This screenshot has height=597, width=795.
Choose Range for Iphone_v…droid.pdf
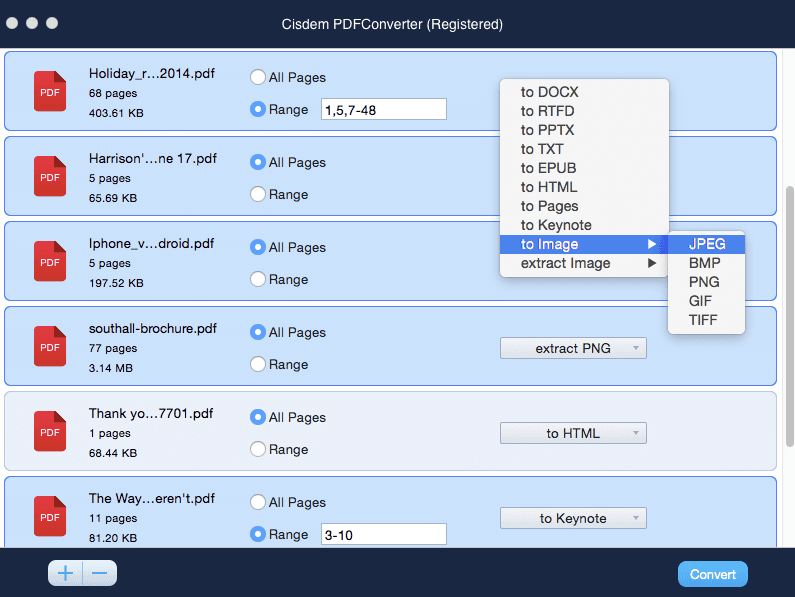[x=258, y=279]
